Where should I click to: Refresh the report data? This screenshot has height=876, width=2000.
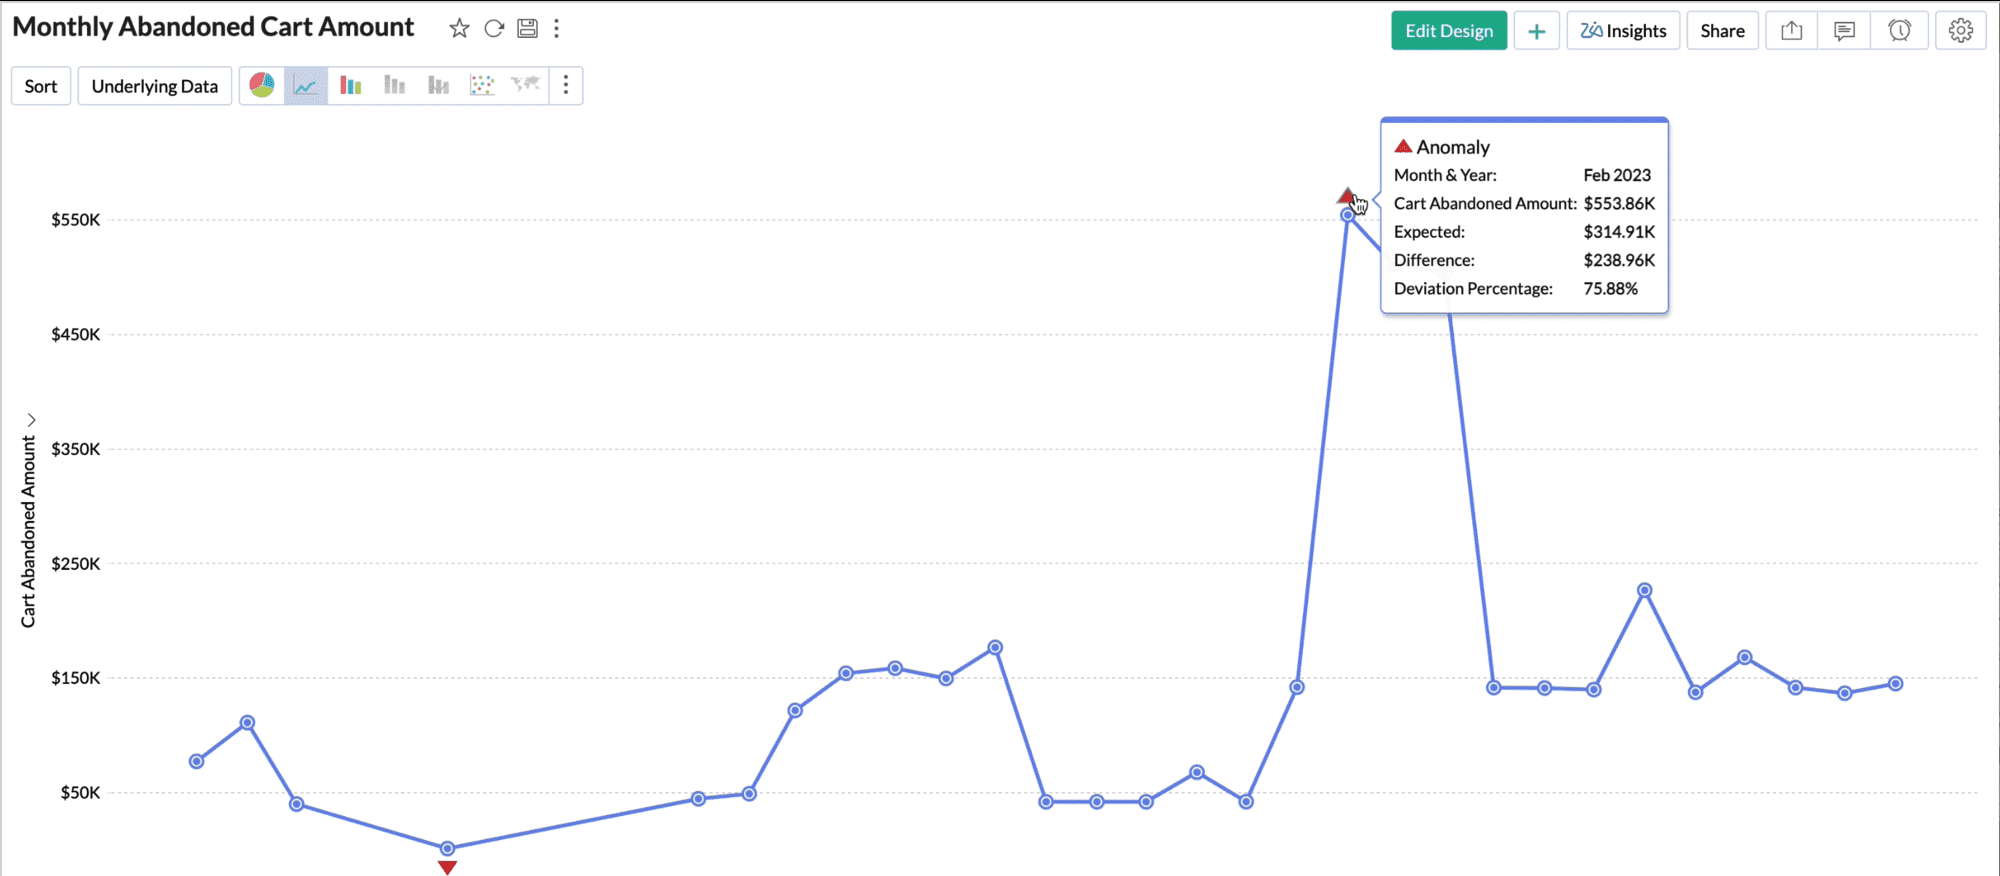(x=494, y=29)
